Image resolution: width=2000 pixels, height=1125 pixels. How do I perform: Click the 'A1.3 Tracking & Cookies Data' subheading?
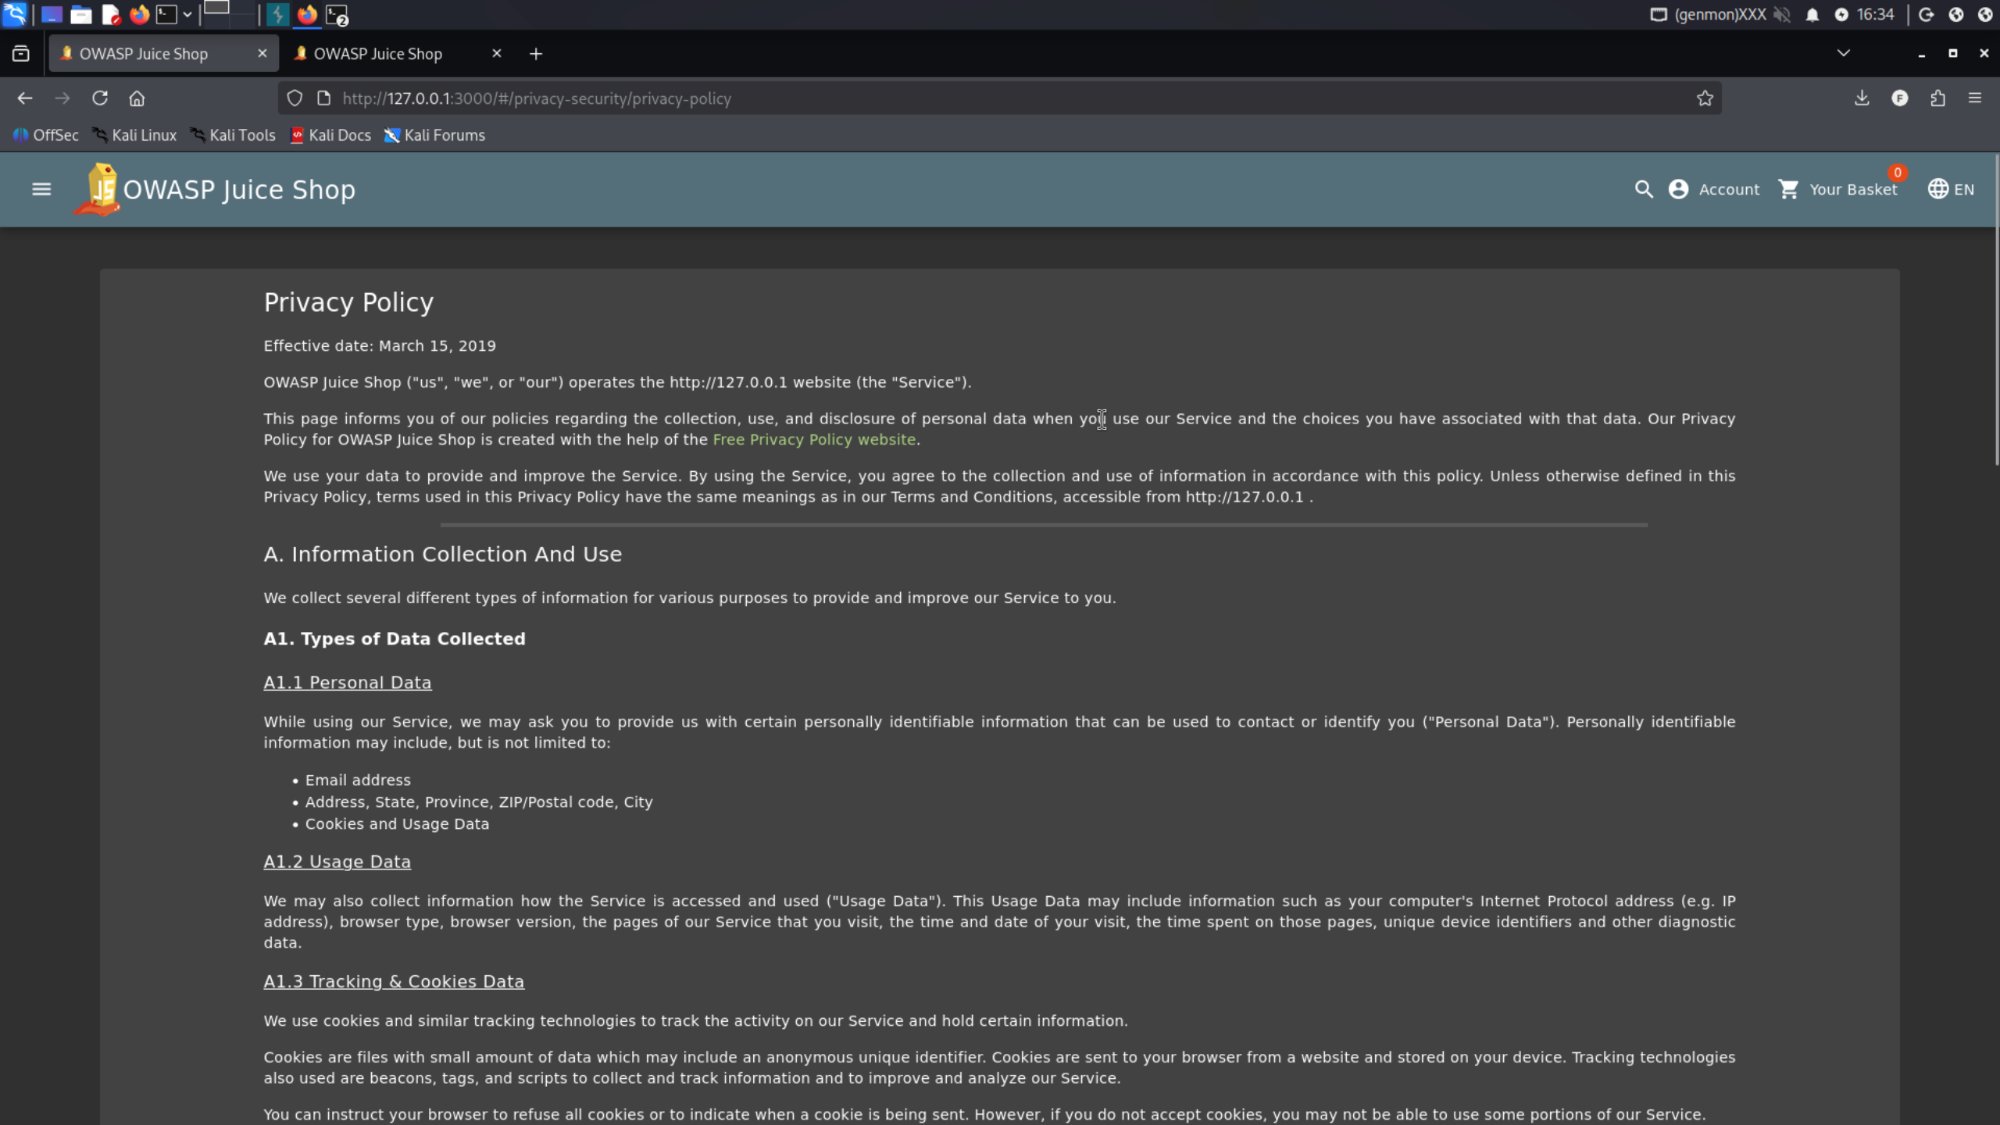393,982
